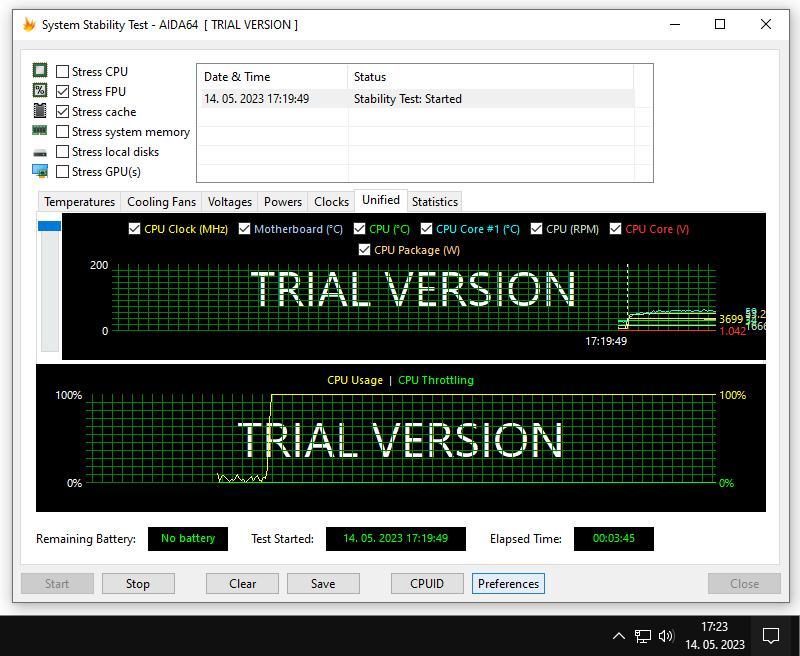Toggle Motherboard (°C) graph checkbox
Image resolution: width=800 pixels, height=656 pixels.
[244, 229]
